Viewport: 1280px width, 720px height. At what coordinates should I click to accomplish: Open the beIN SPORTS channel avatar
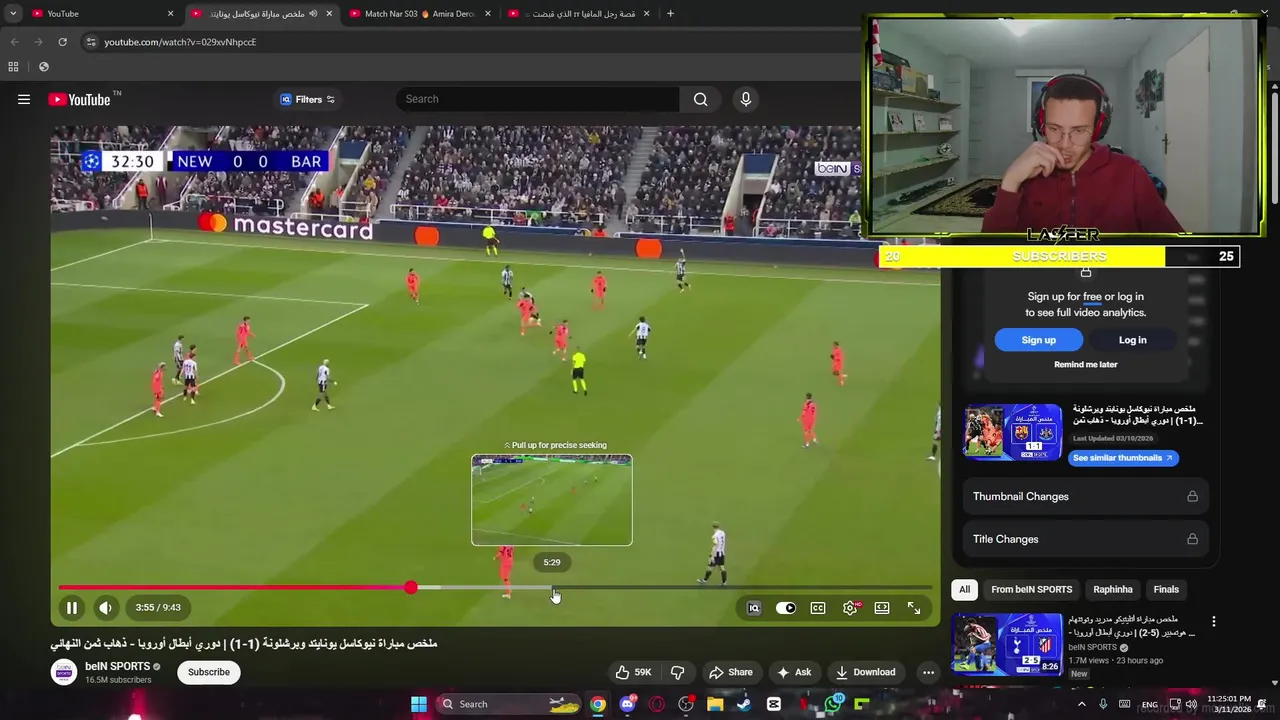coord(63,672)
